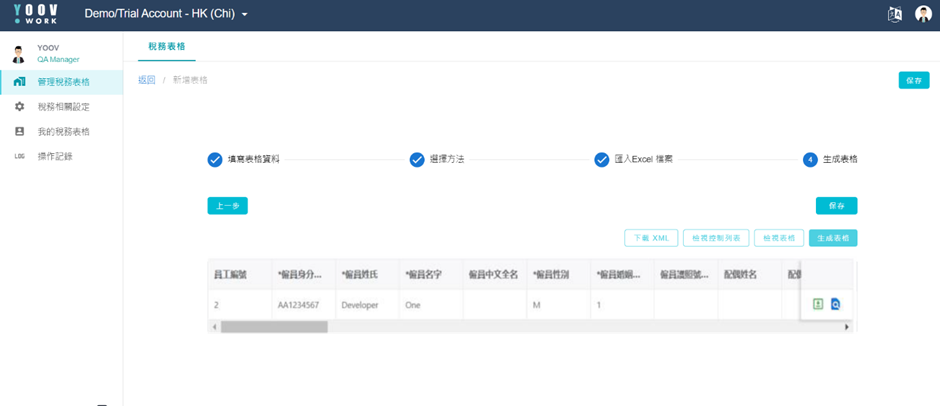Click the 填寫表格資料 completed step checkmark
Image resolution: width=940 pixels, height=406 pixels.
pyautogui.click(x=215, y=160)
